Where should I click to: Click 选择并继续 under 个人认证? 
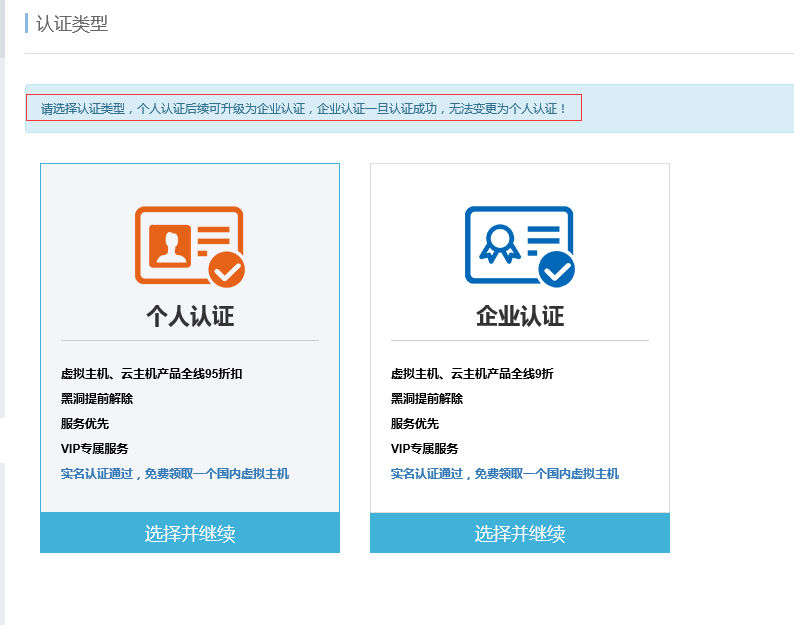pyautogui.click(x=190, y=532)
